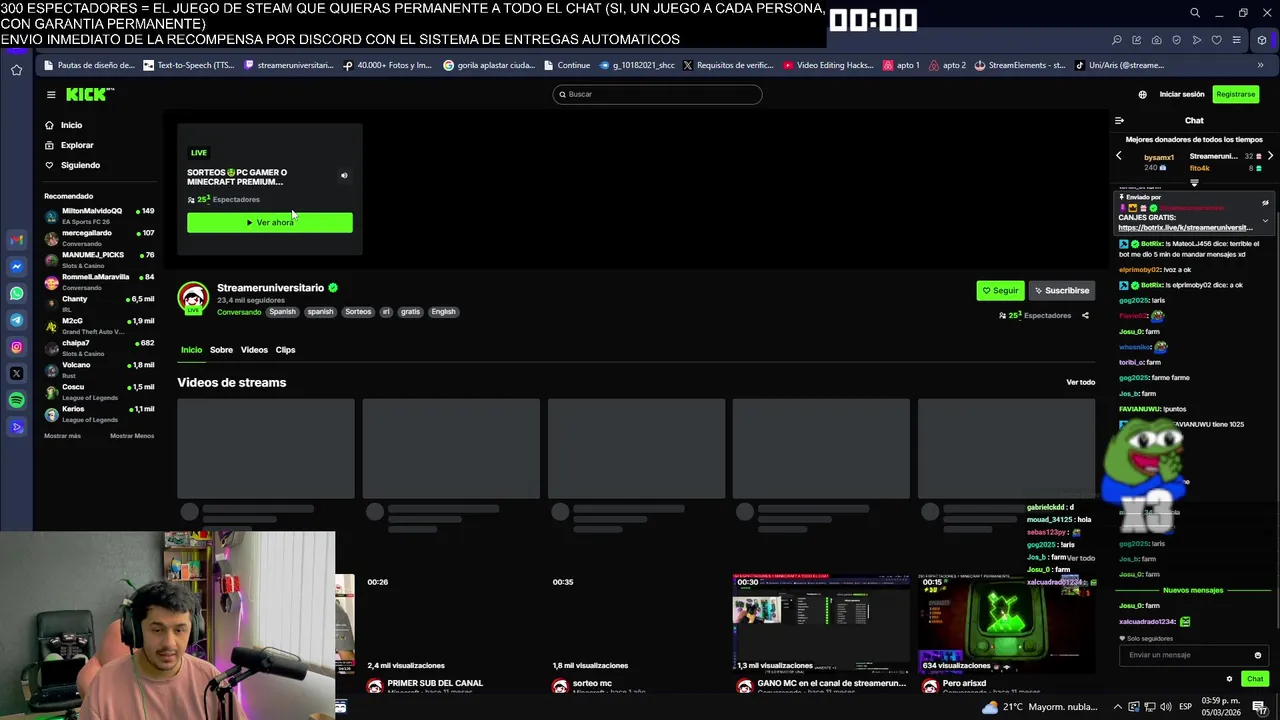Click the Sorteos tag chip
Viewport: 1280px width, 720px height.
pyautogui.click(x=358, y=312)
